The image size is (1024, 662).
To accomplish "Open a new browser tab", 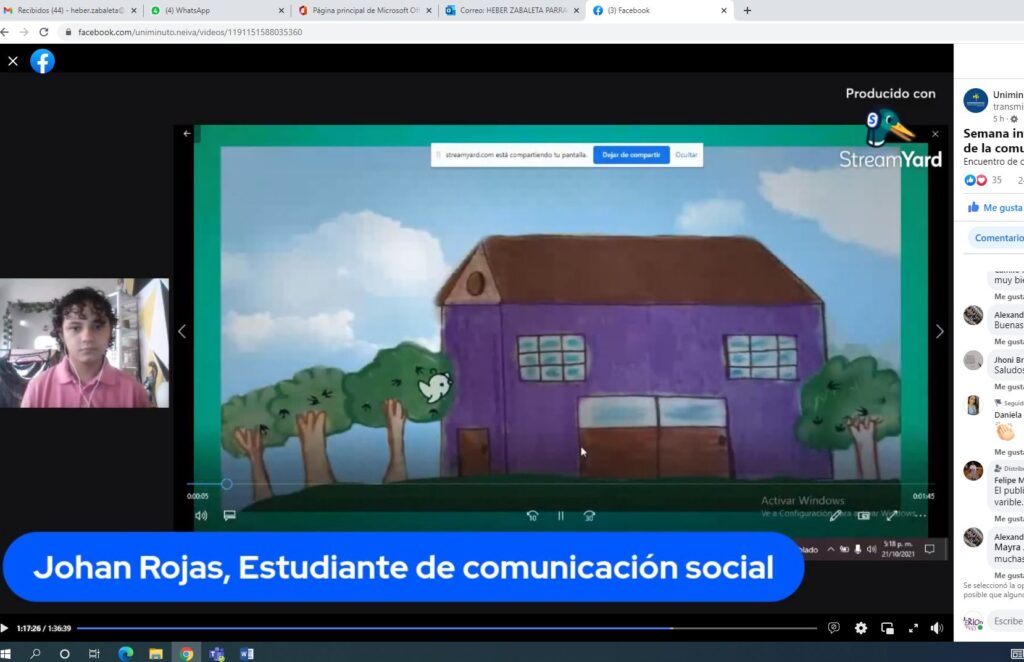I will tap(747, 10).
